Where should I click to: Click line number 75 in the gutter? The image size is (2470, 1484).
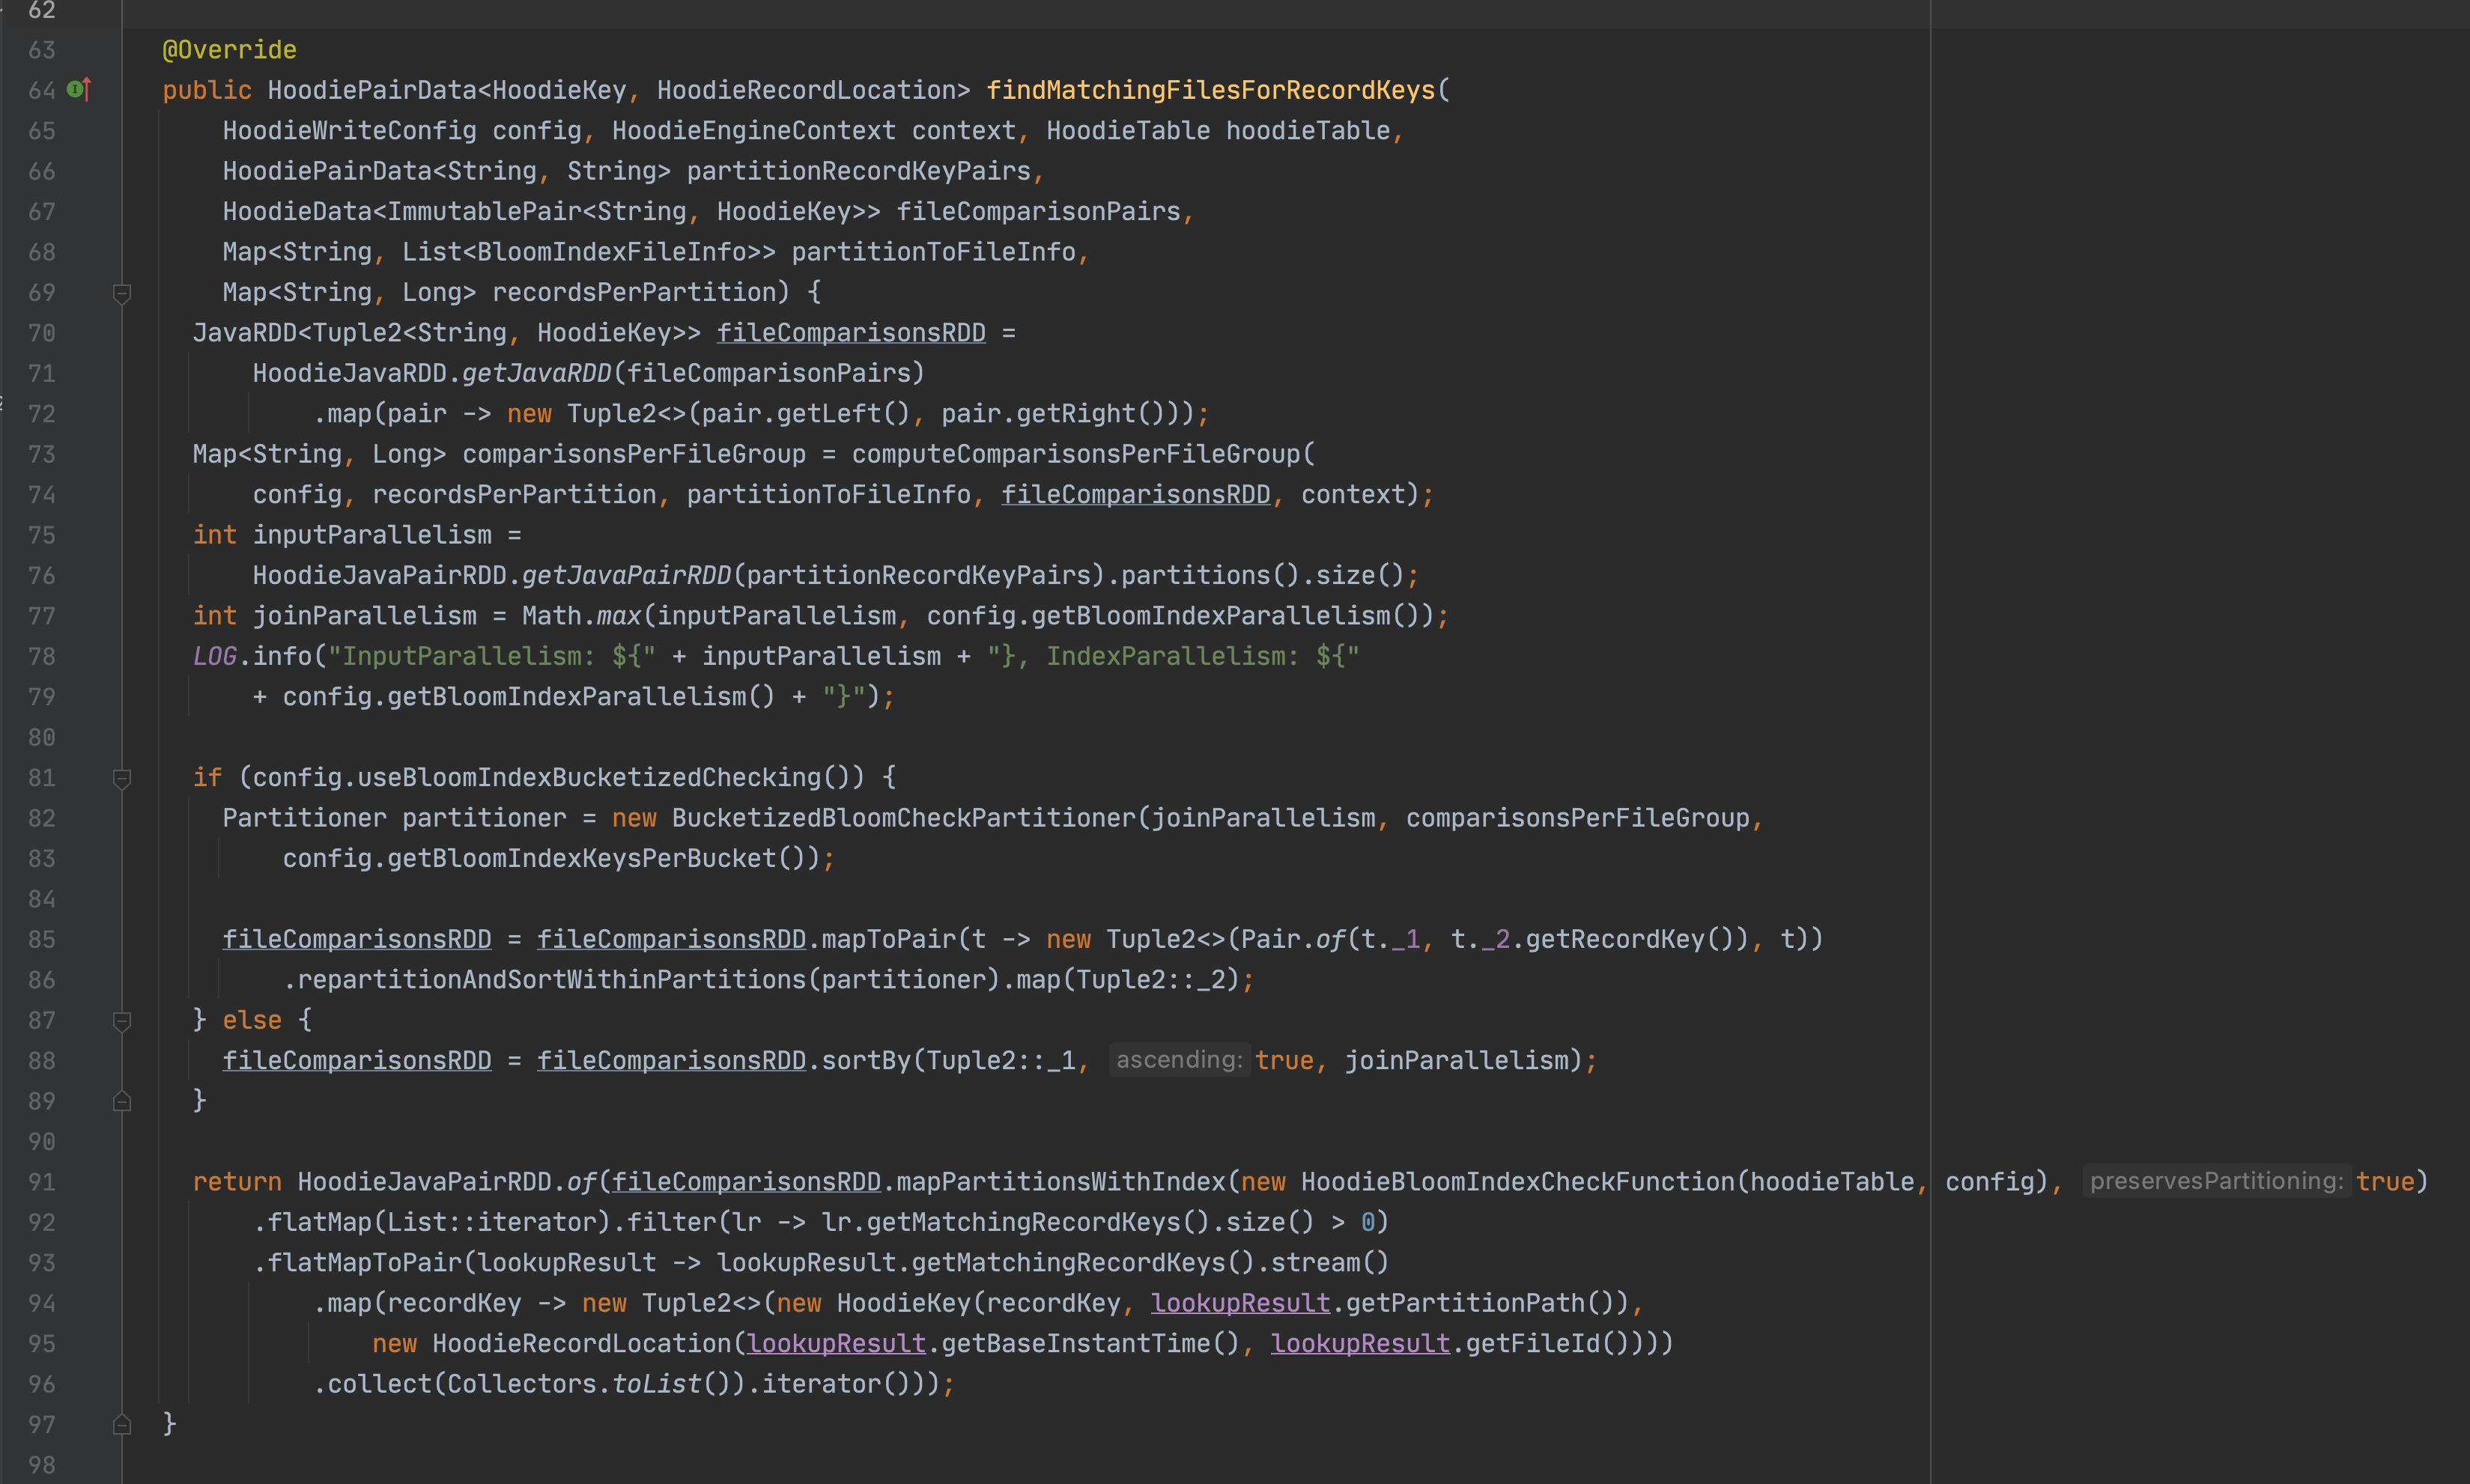(41, 535)
